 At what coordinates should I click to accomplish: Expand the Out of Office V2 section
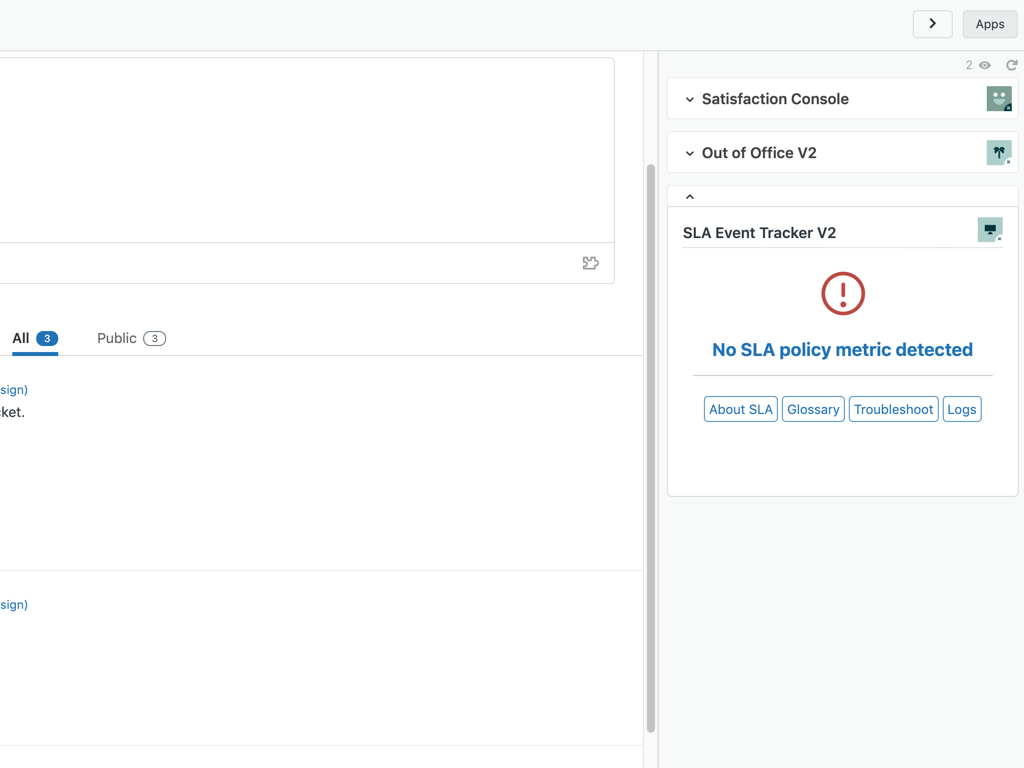pos(689,152)
